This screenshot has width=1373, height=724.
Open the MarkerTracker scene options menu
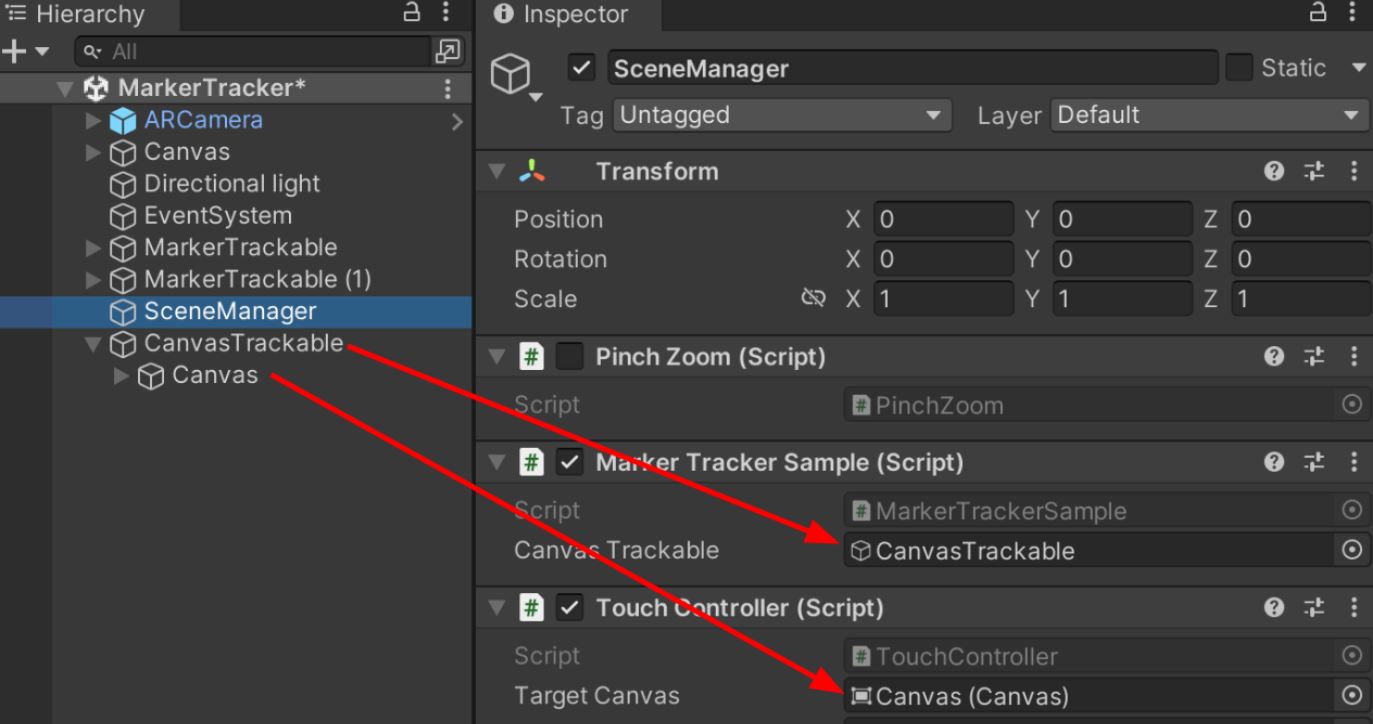447,88
